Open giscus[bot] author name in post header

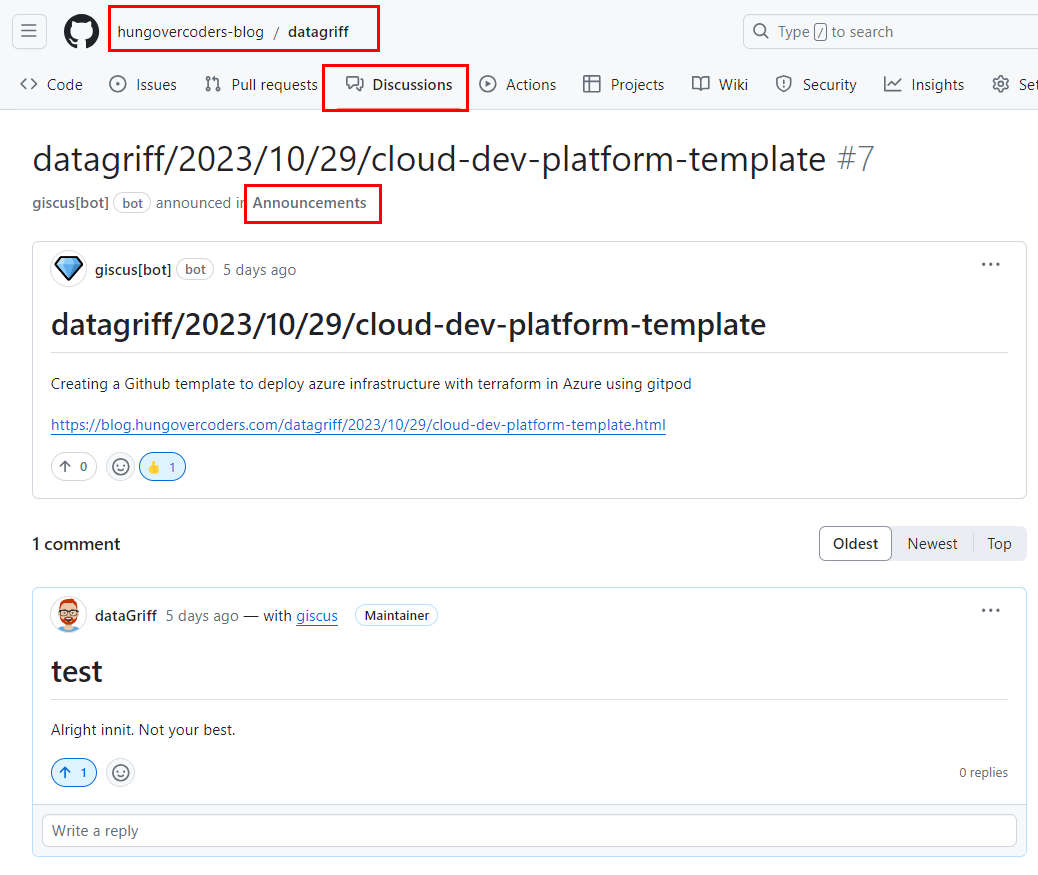133,270
